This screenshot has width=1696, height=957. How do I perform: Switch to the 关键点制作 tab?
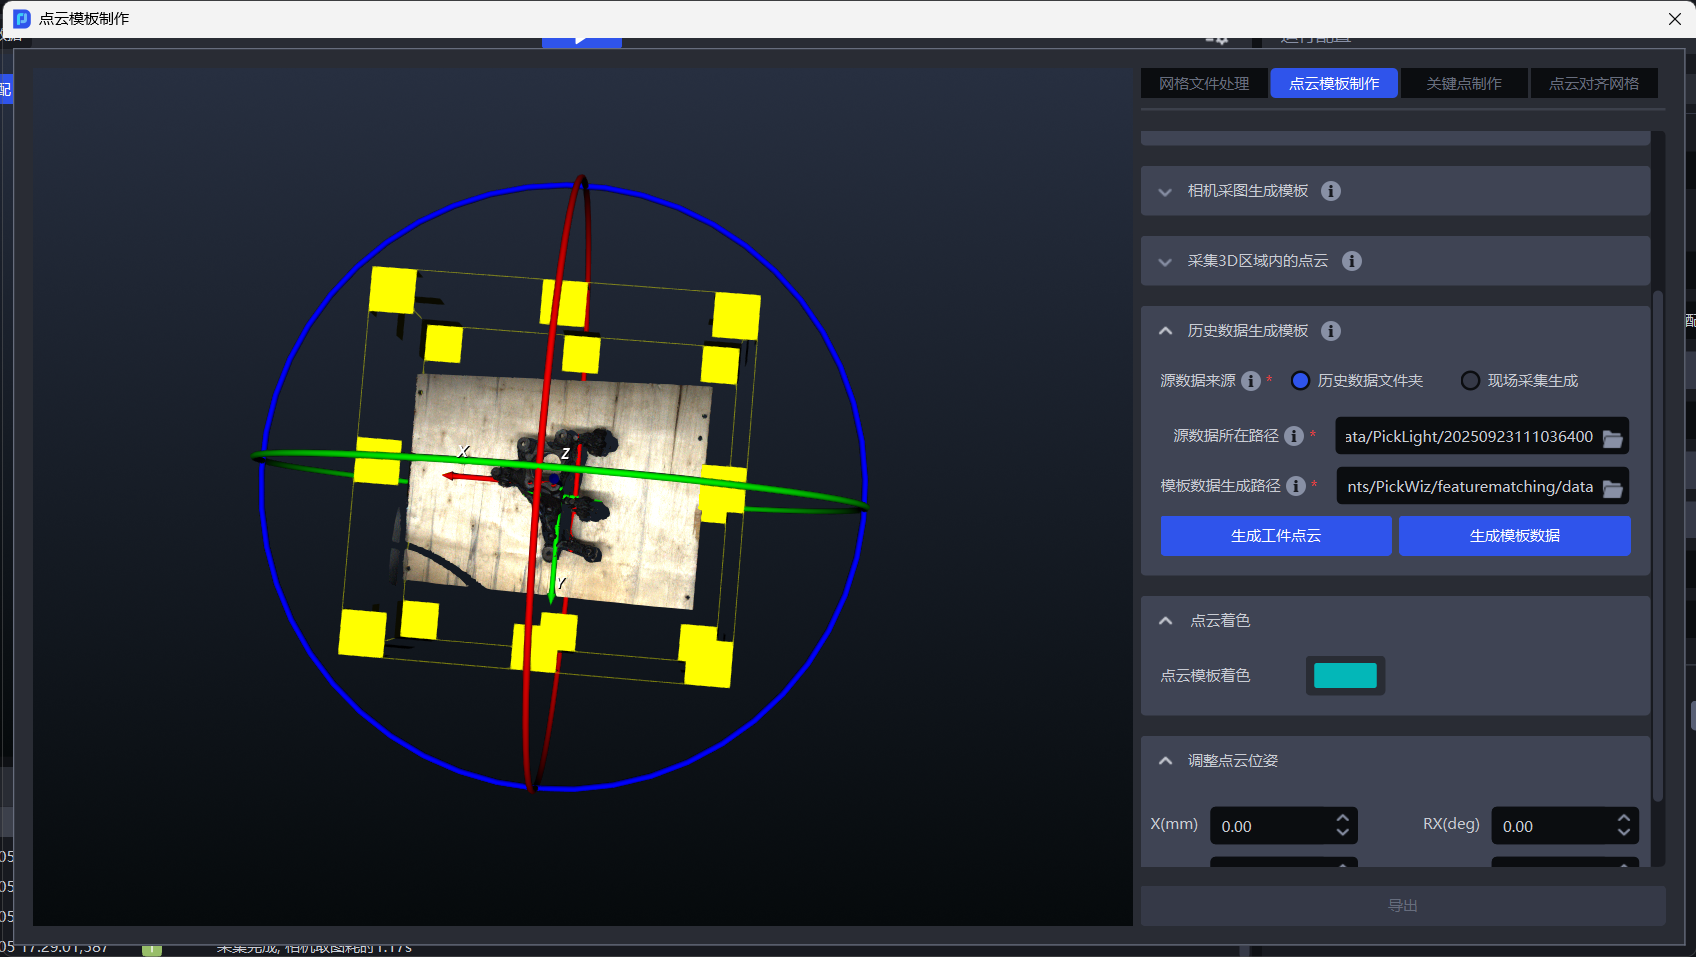pos(1464,84)
